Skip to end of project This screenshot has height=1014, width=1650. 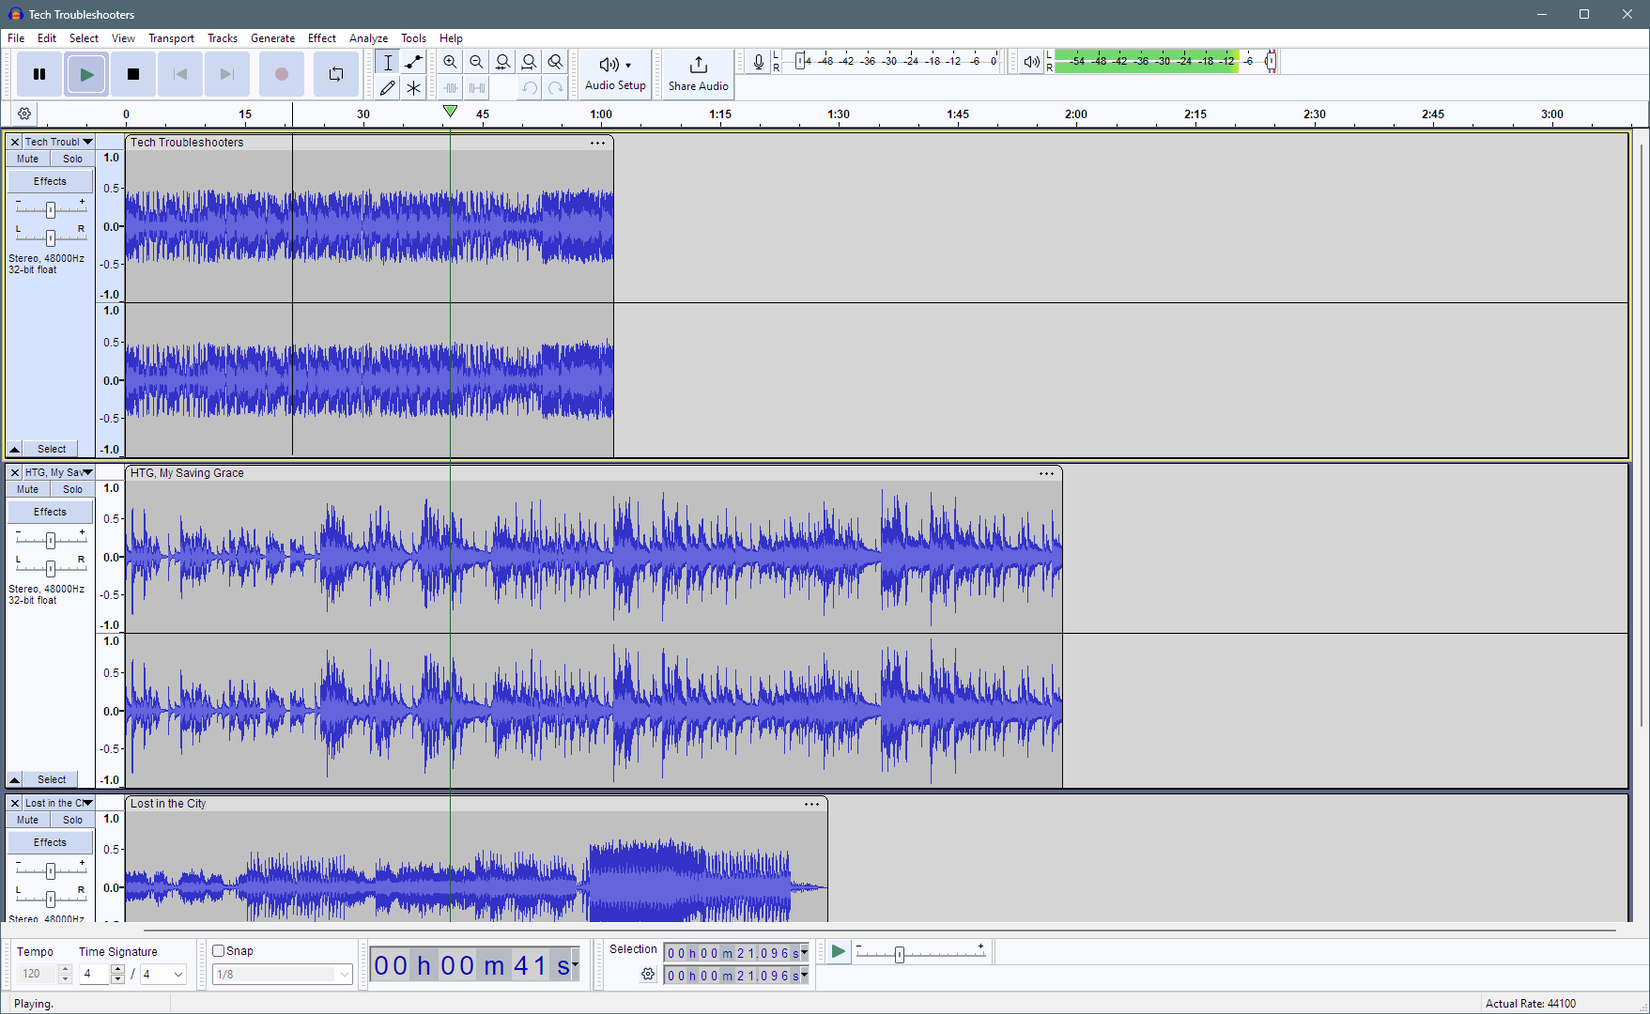(227, 74)
